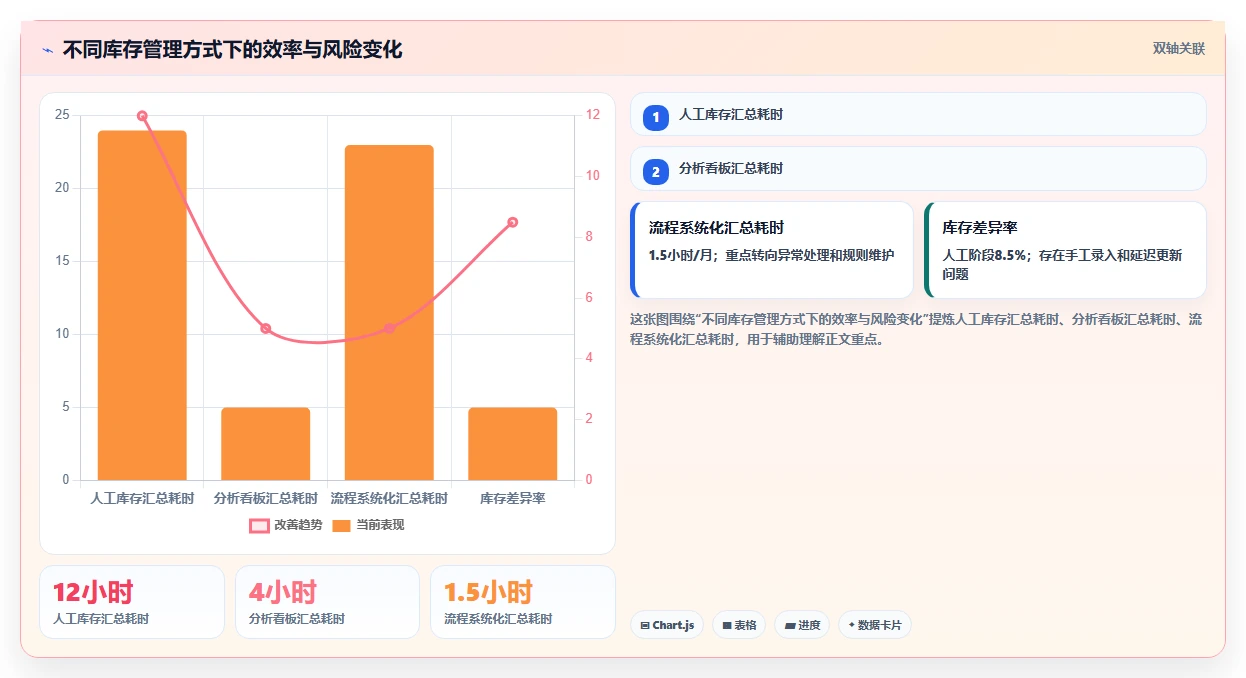
Task: Click the right axis value 12
Action: pyautogui.click(x=593, y=115)
